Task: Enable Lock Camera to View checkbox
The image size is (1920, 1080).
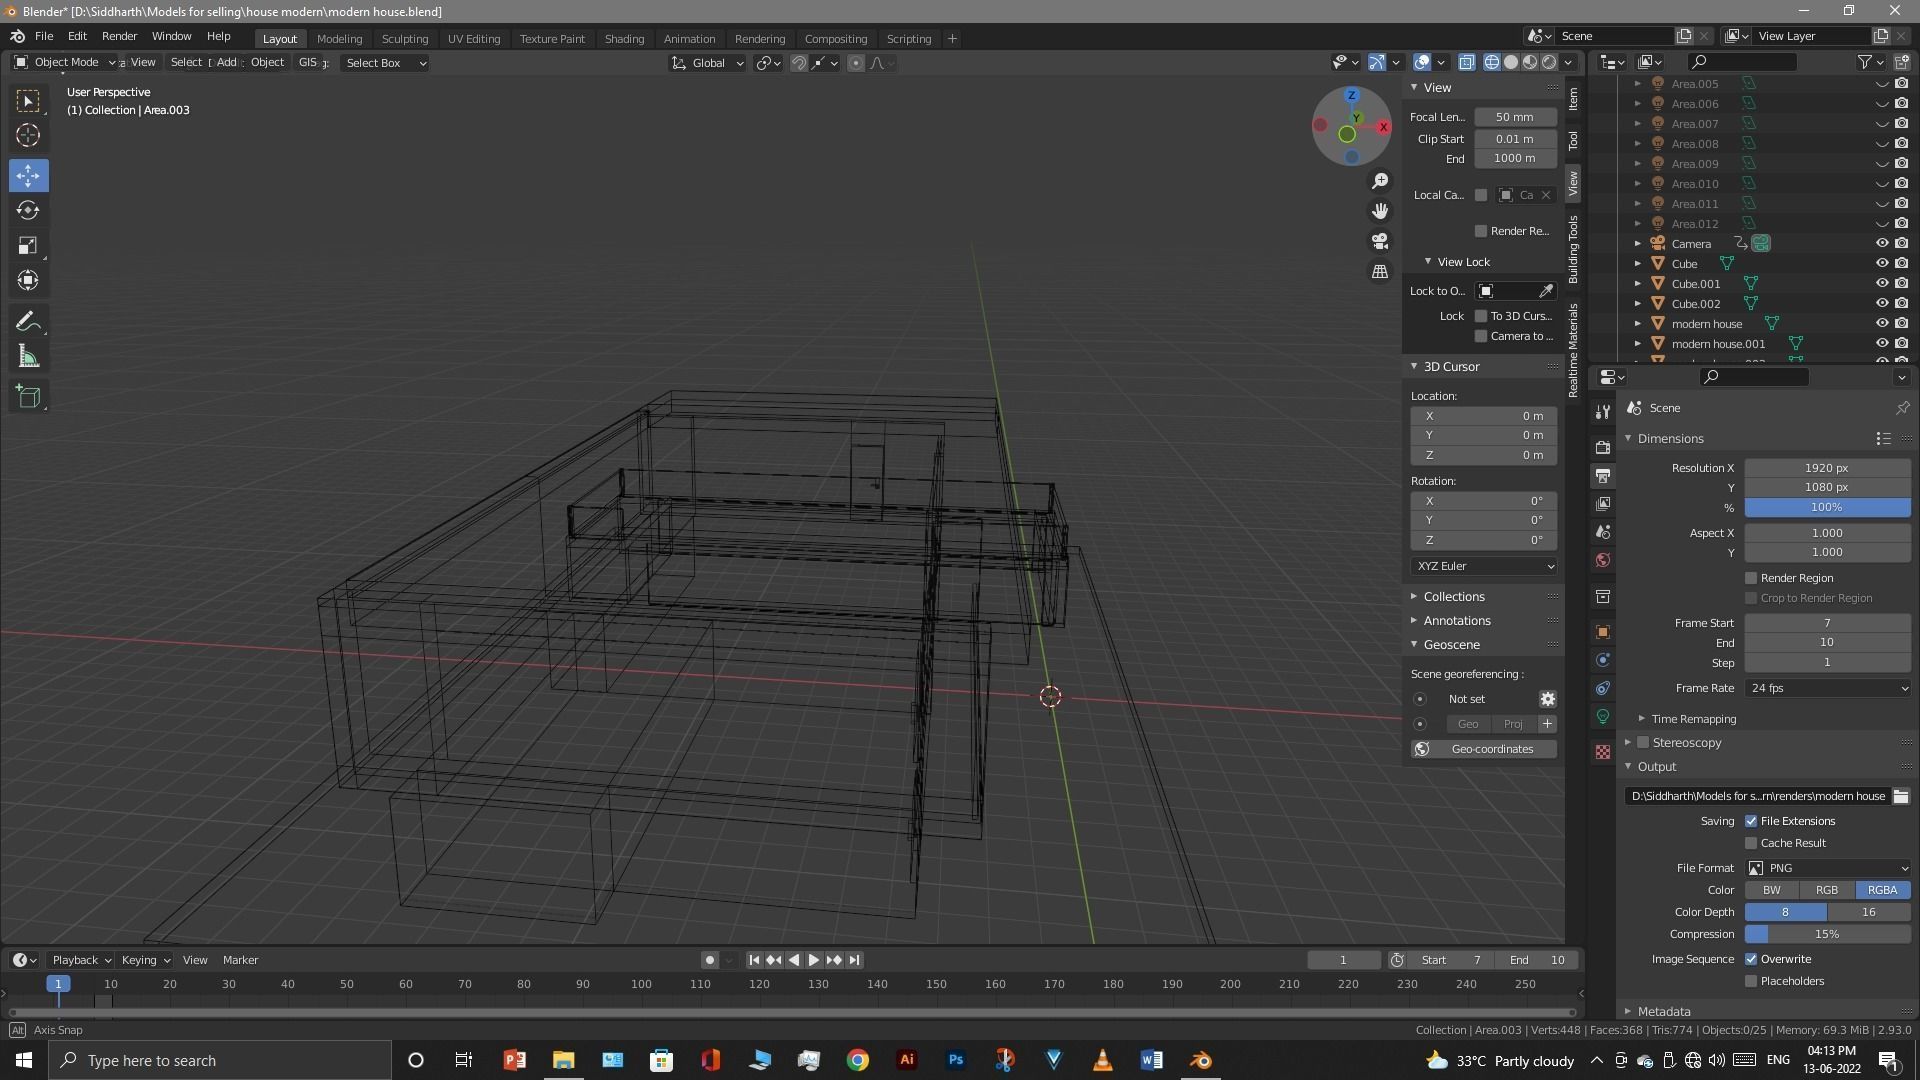Action: click(1481, 336)
